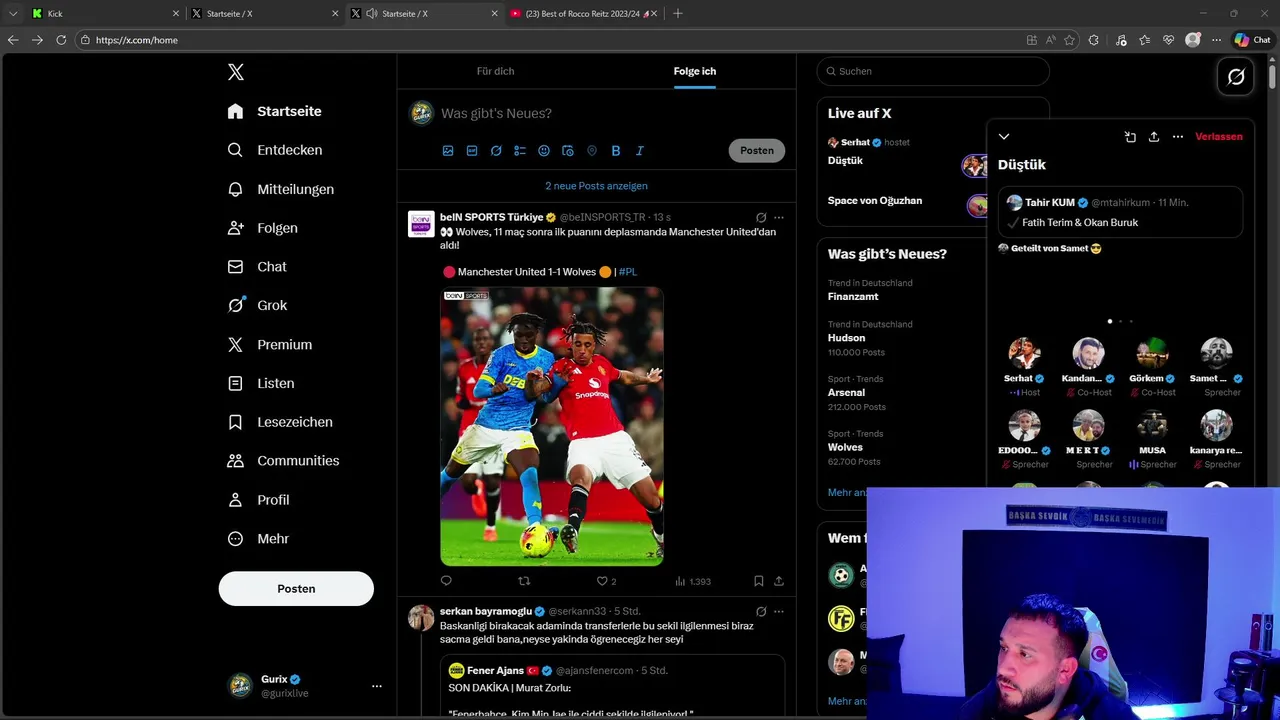This screenshot has height=720, width=1280.
Task: Open Entdecken in the sidebar
Action: (275, 150)
